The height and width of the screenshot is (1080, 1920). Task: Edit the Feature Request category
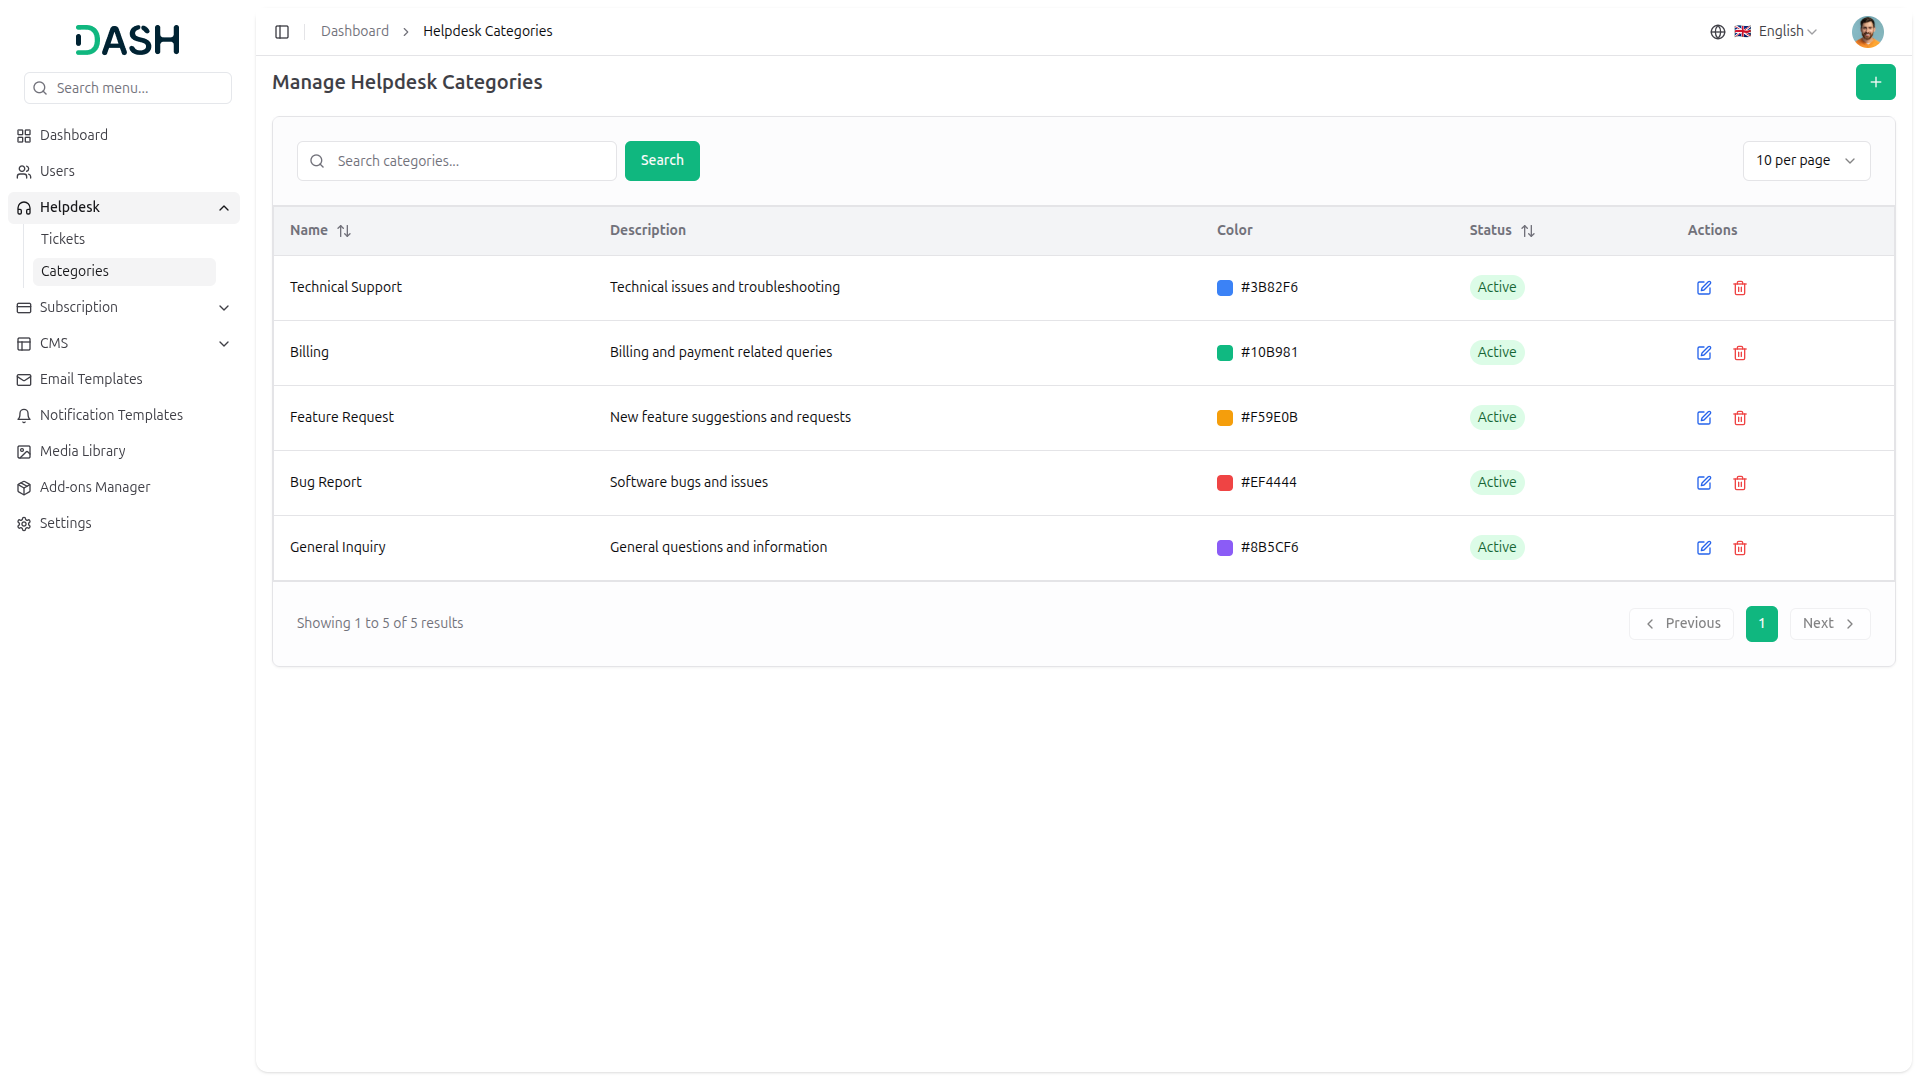(1704, 418)
